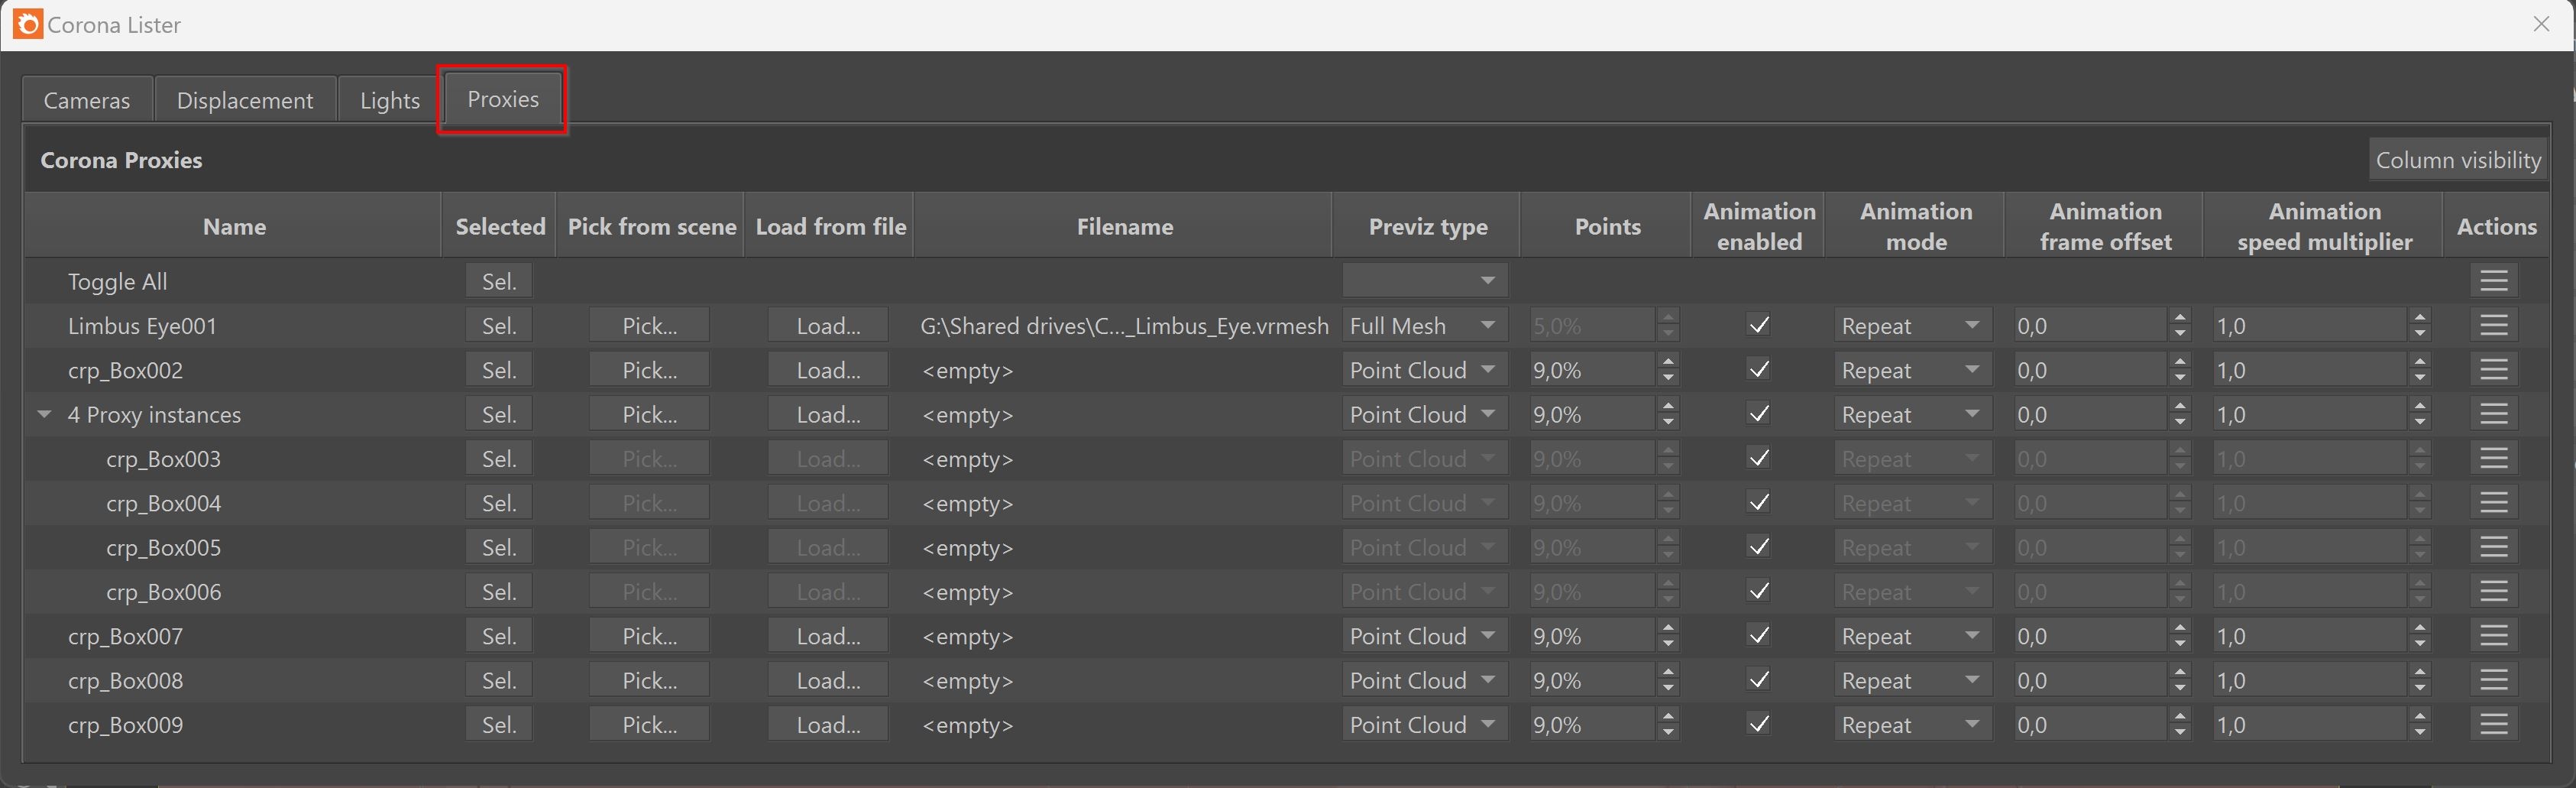This screenshot has height=788, width=2576.
Task: Open Limbus Eye001 Full Mesh previz dropdown
Action: point(1425,325)
